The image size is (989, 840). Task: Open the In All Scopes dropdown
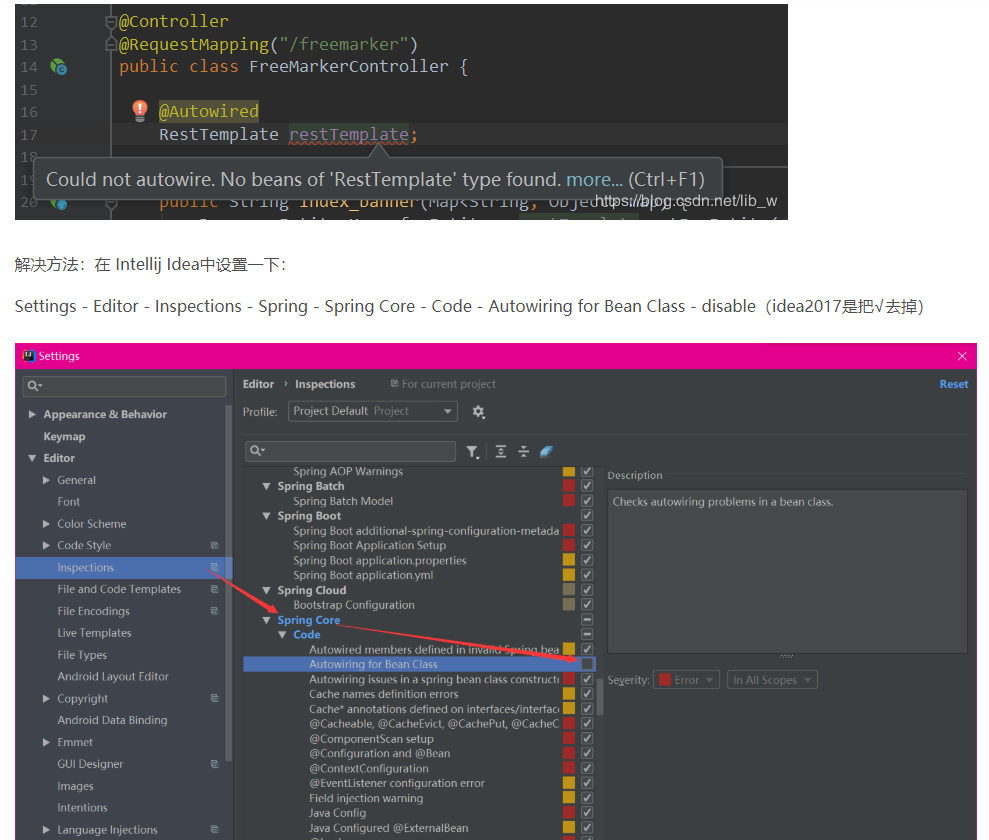click(771, 679)
